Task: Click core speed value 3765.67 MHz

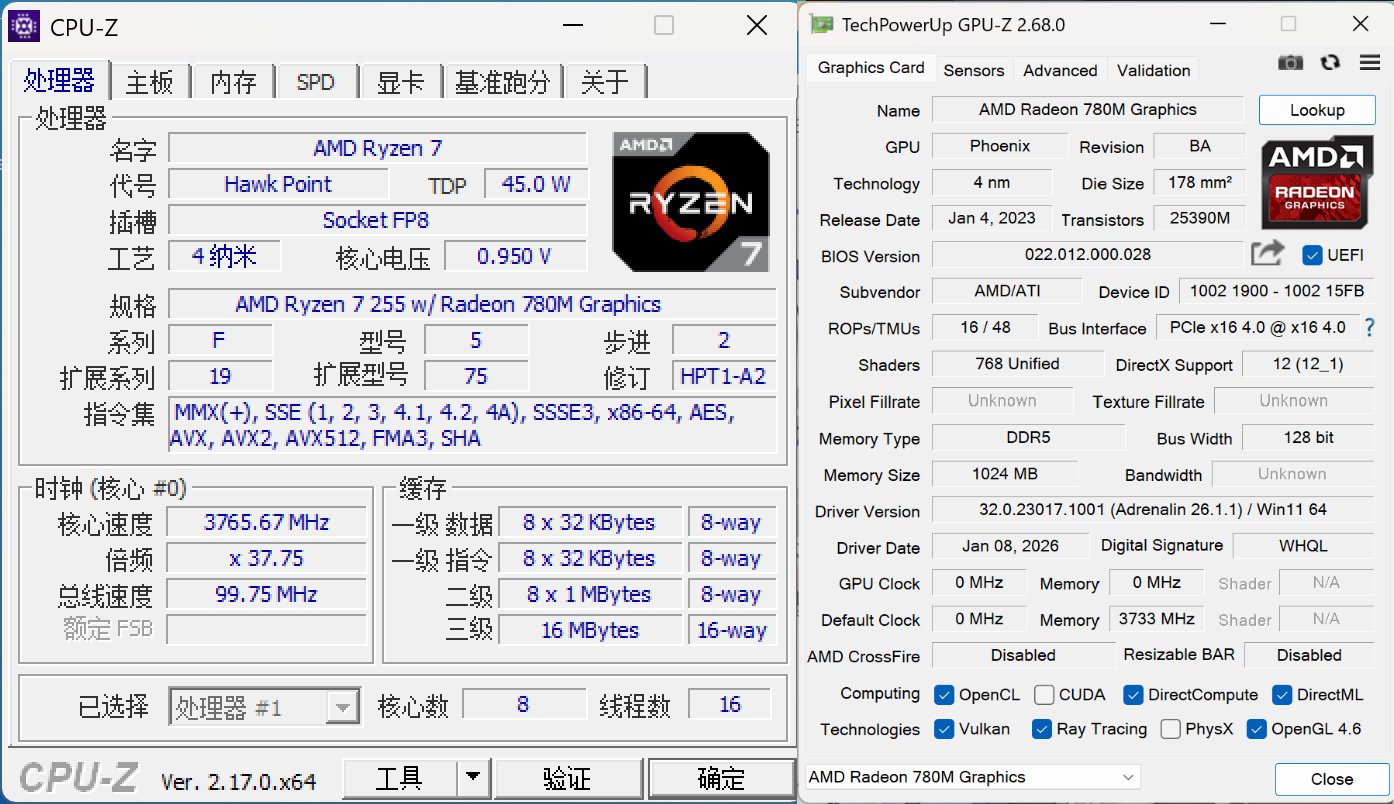Action: [x=266, y=522]
